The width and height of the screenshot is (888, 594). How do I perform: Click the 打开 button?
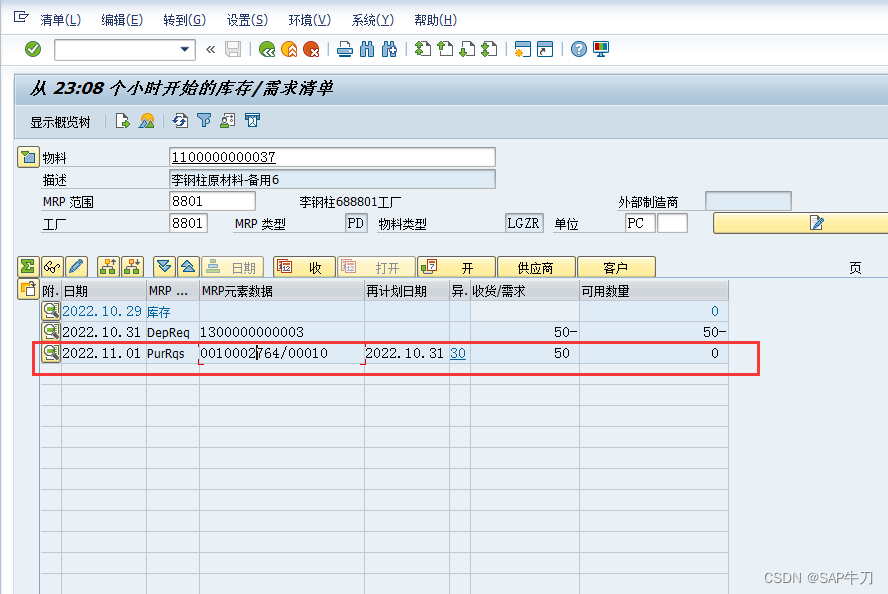point(376,267)
